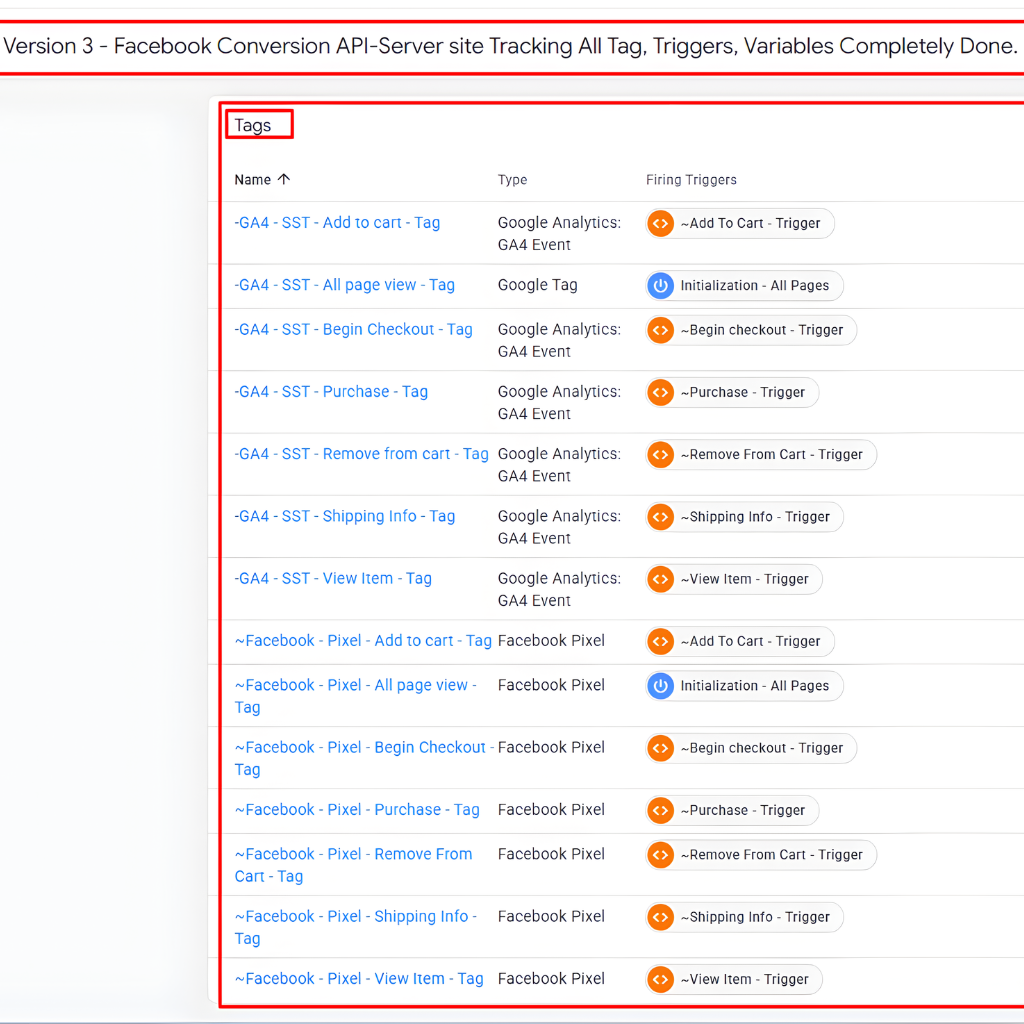This screenshot has height=1024, width=1024.
Task: Click the event icon on GA4 ~View Item Trigger
Action: 660,579
